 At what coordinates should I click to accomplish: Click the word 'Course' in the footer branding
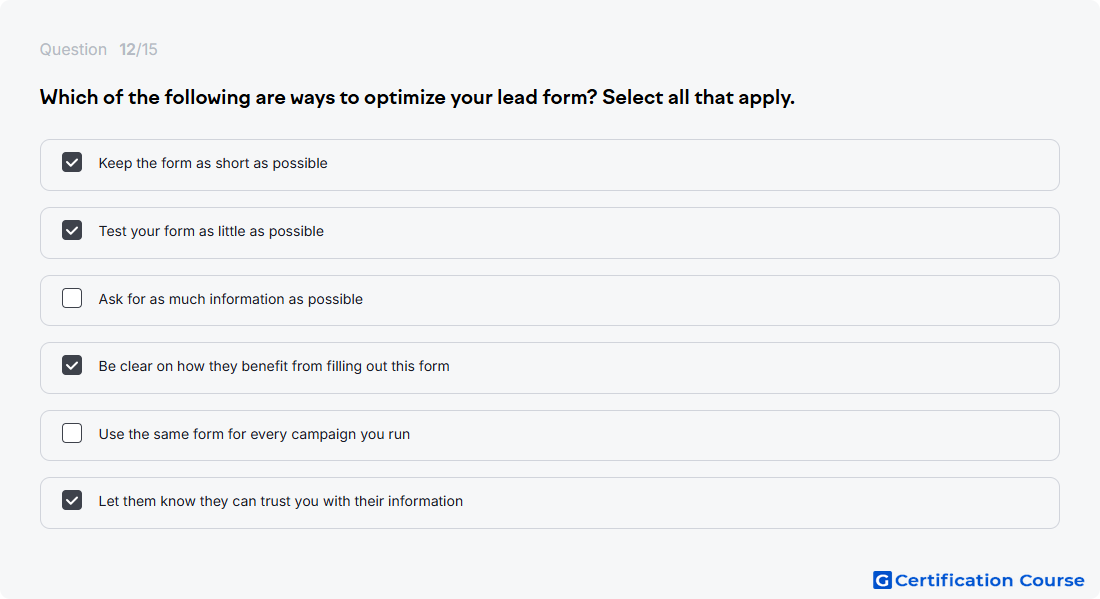[1051, 580]
